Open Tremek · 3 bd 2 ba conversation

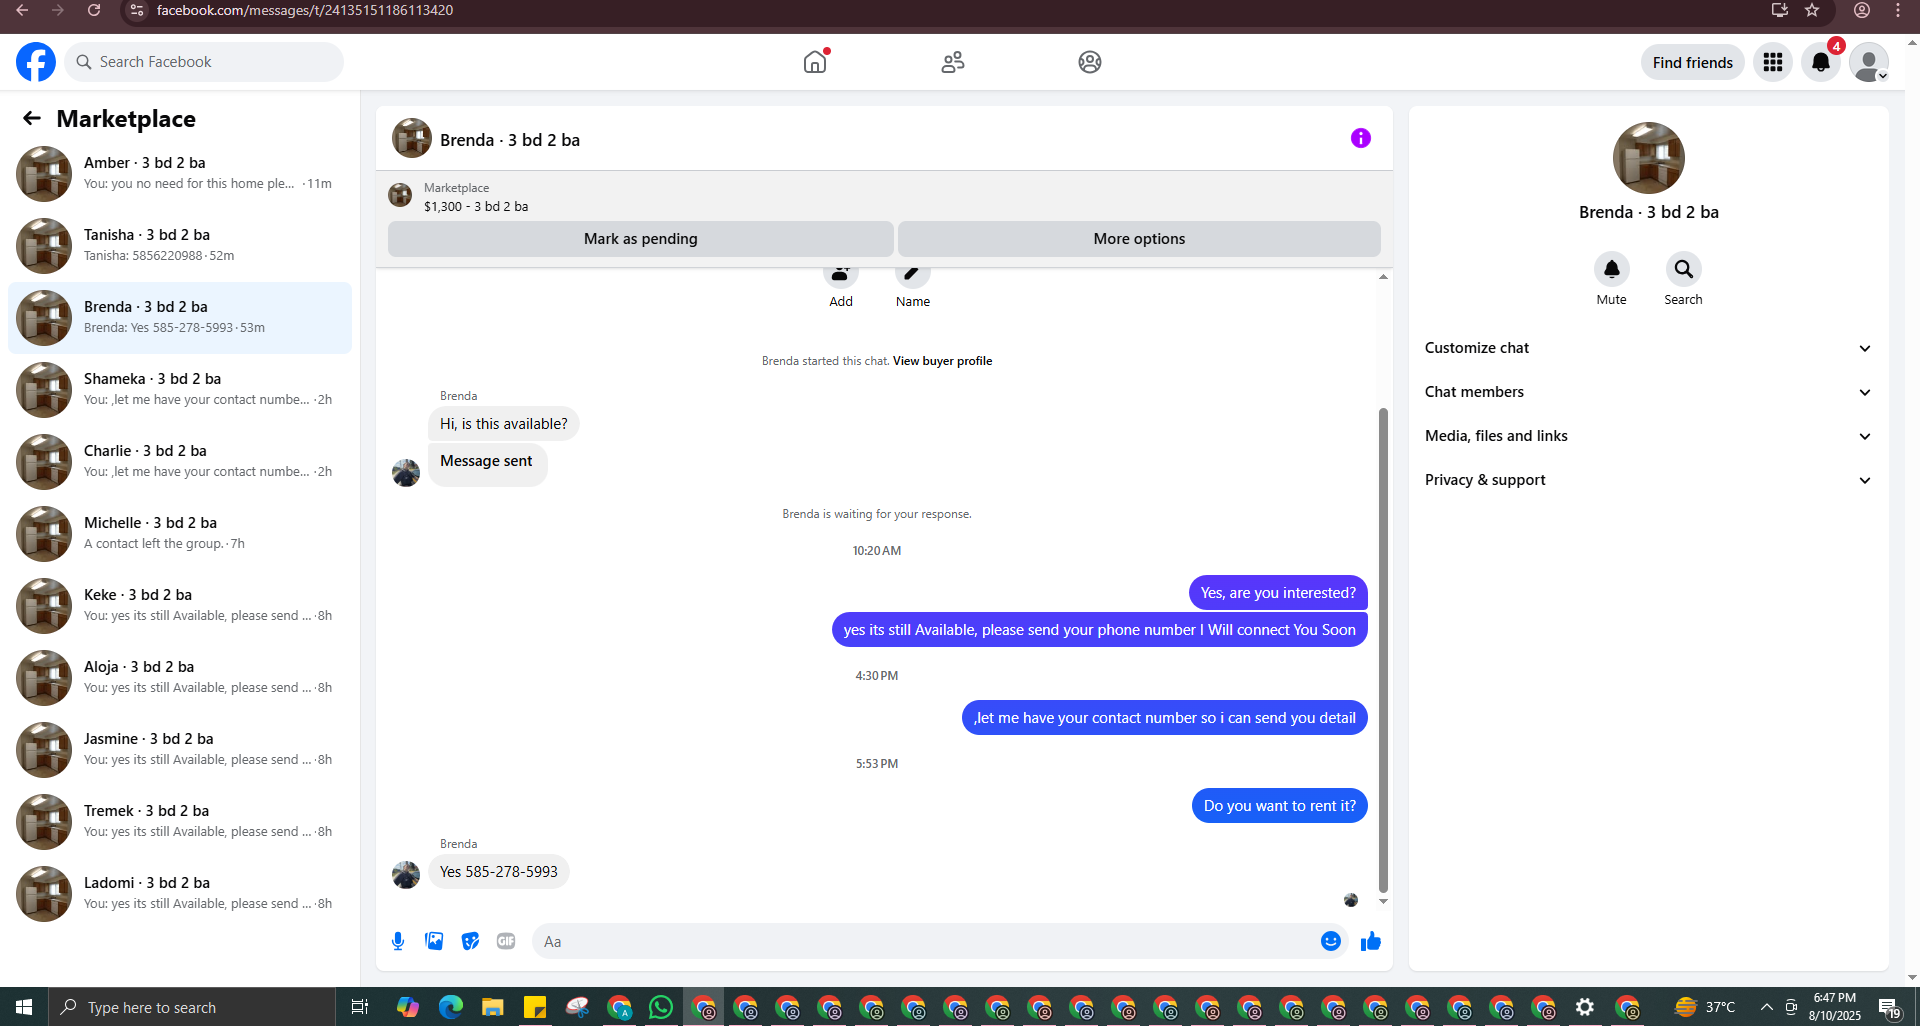click(x=180, y=822)
